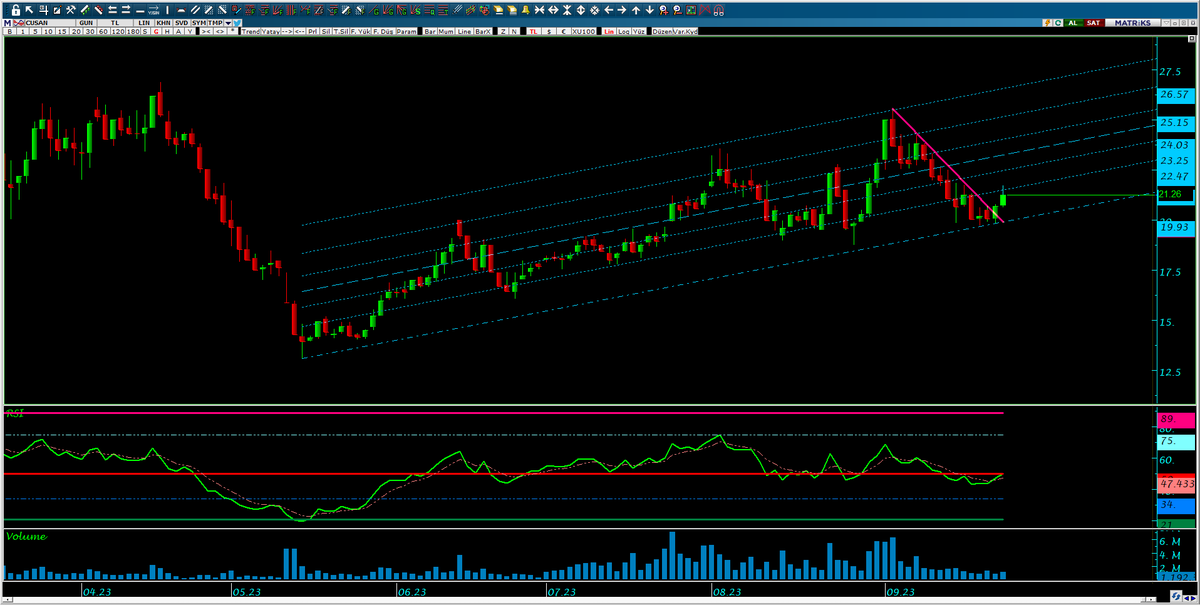Image resolution: width=1200 pixels, height=605 pixels.
Task: Select the 60 minute period
Action: pyautogui.click(x=103, y=32)
